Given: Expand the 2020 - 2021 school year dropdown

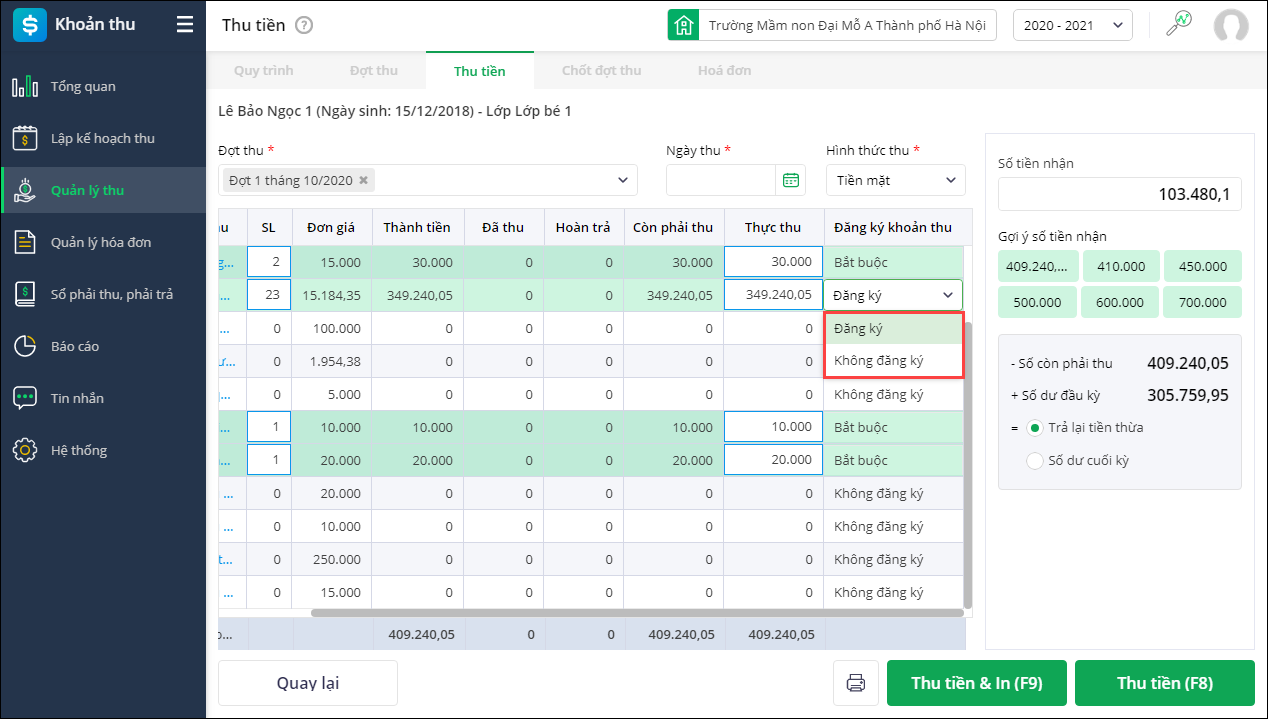Looking at the screenshot, I should click(x=1072, y=25).
